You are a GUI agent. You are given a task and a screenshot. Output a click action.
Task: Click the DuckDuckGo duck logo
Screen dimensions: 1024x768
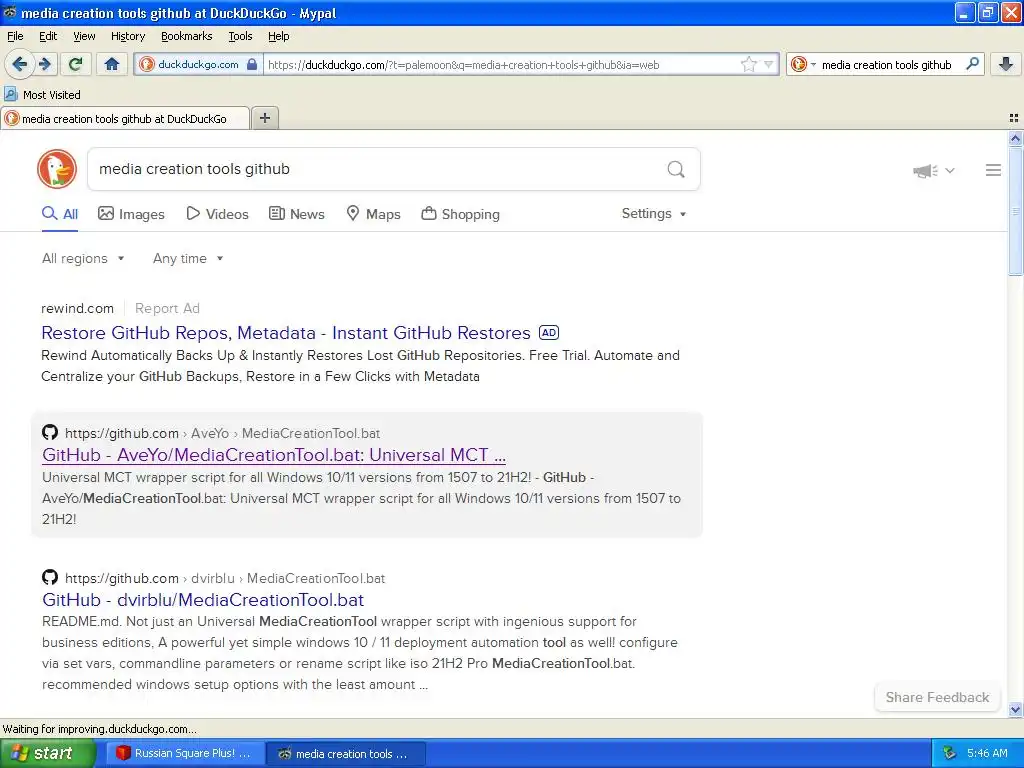pyautogui.click(x=57, y=169)
